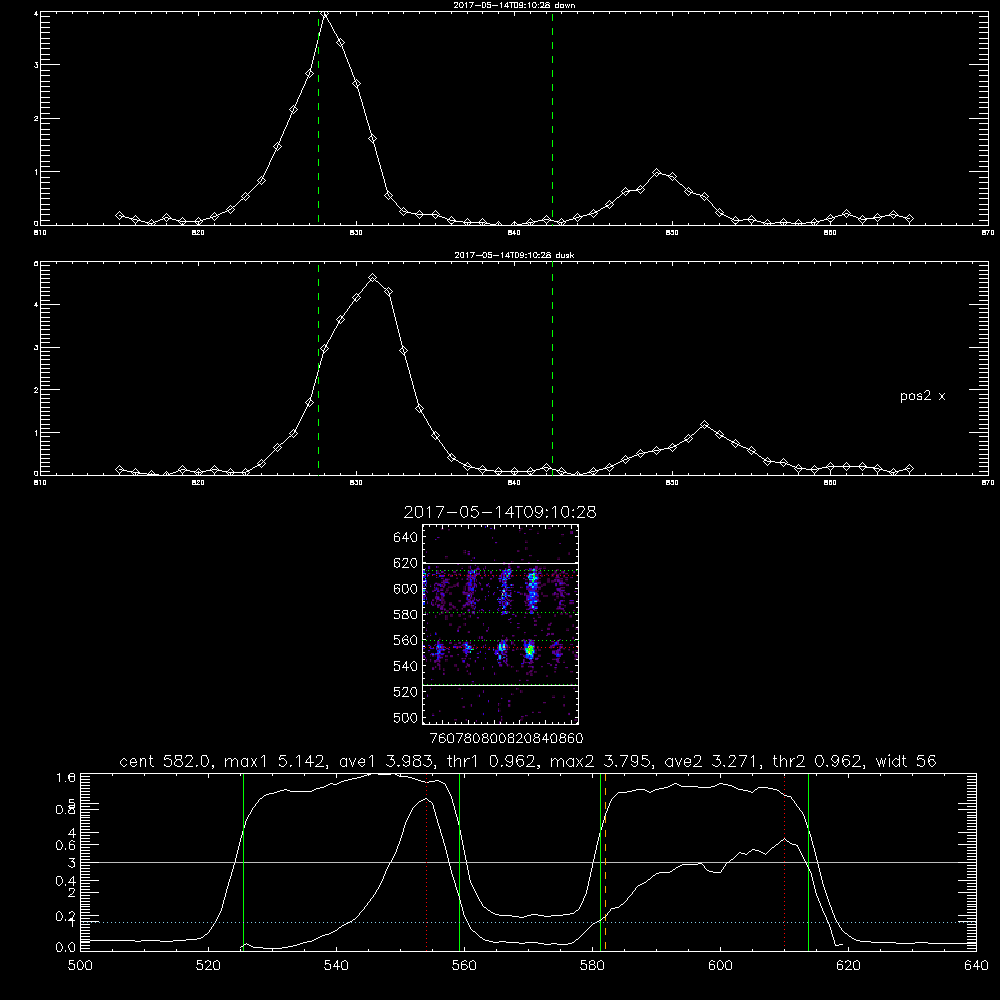Click the 0.6 y-axis label of bottom plot
This screenshot has height=1000, width=1000.
pyautogui.click(x=66, y=845)
